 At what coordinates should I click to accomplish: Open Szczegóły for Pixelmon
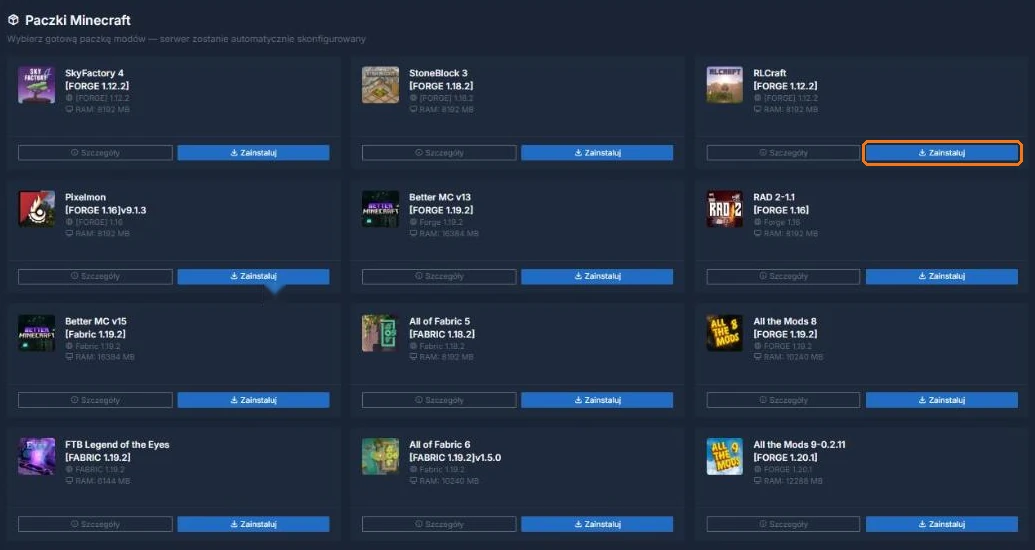(95, 276)
